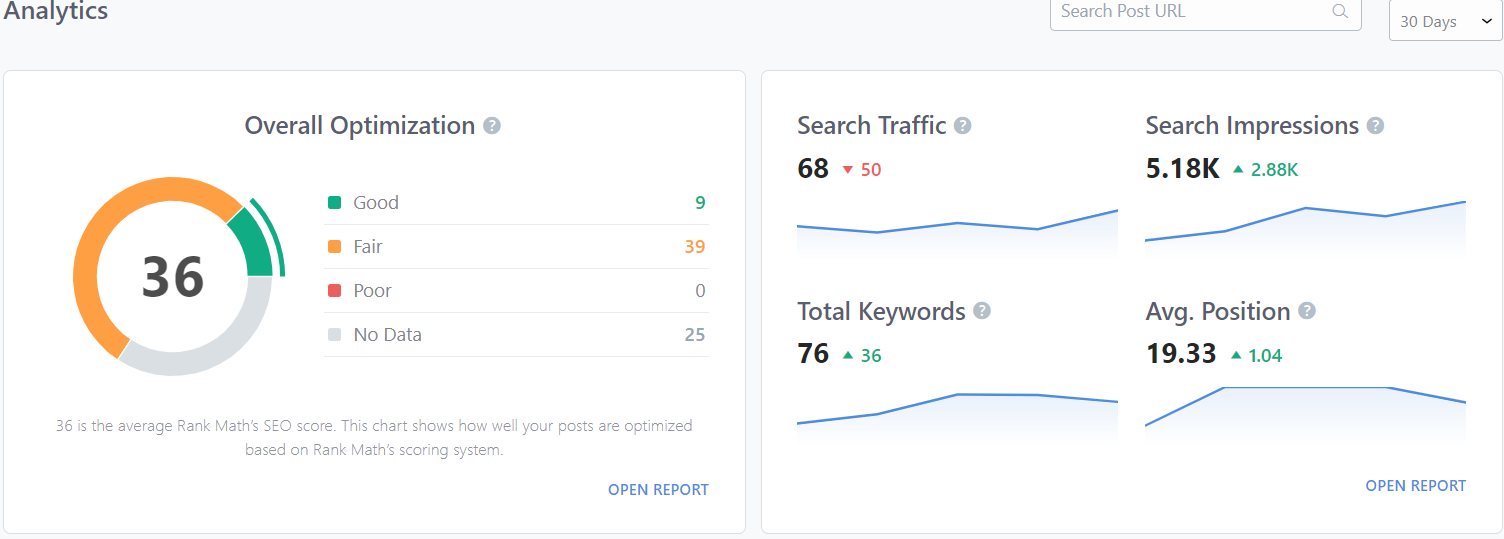1504x539 pixels.
Task: Open report under Overall Optimization
Action: (x=658, y=490)
